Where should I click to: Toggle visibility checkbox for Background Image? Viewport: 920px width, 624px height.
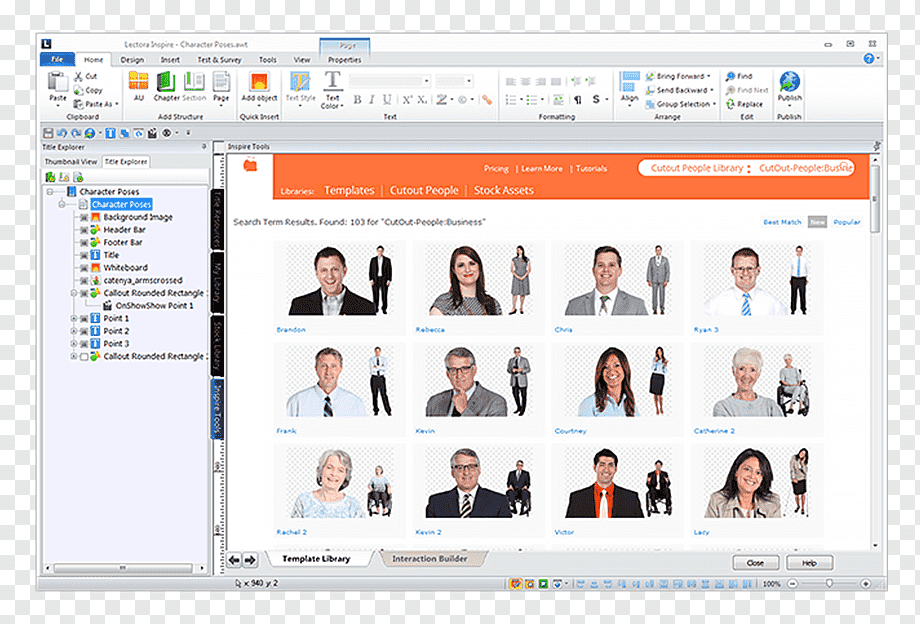[x=84, y=217]
